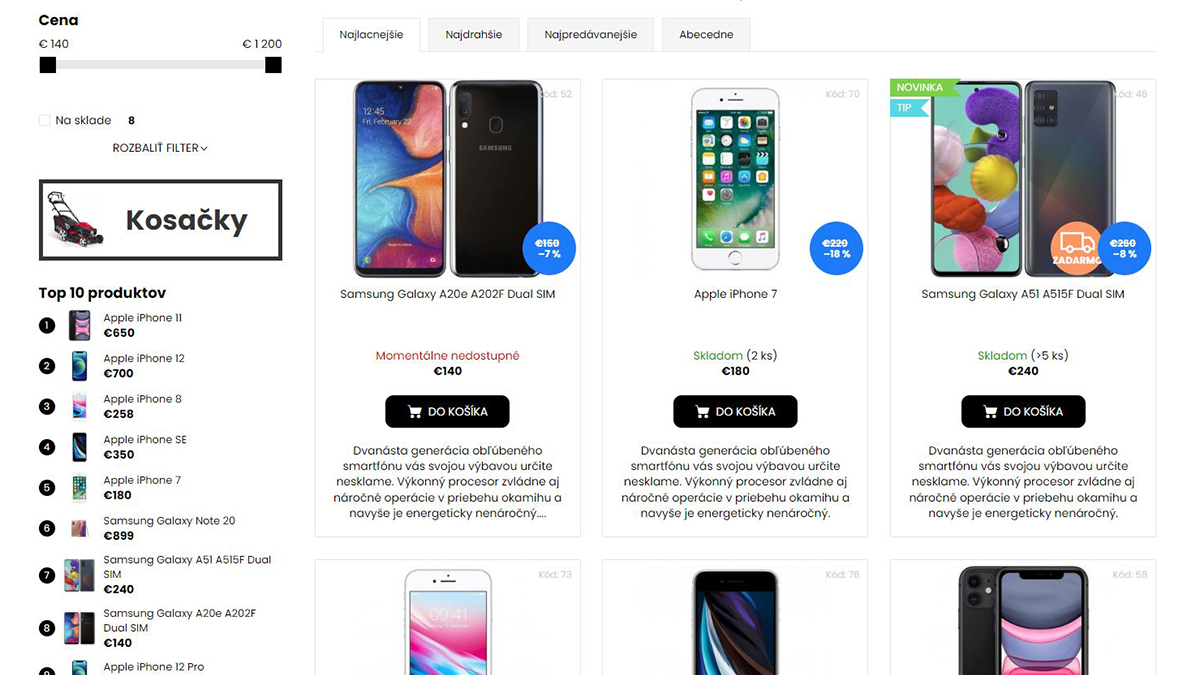Screen dimensions: 1200x675
Task: Select the Najlacnejšie sorting tab
Action: [x=371, y=34]
